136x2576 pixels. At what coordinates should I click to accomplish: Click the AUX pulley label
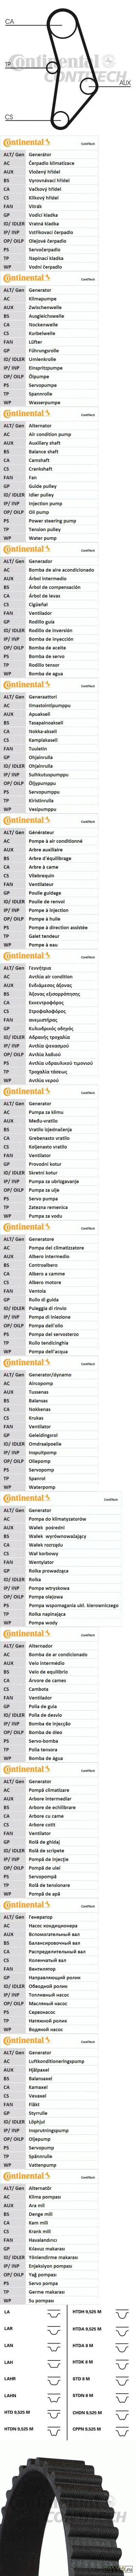pos(124,83)
